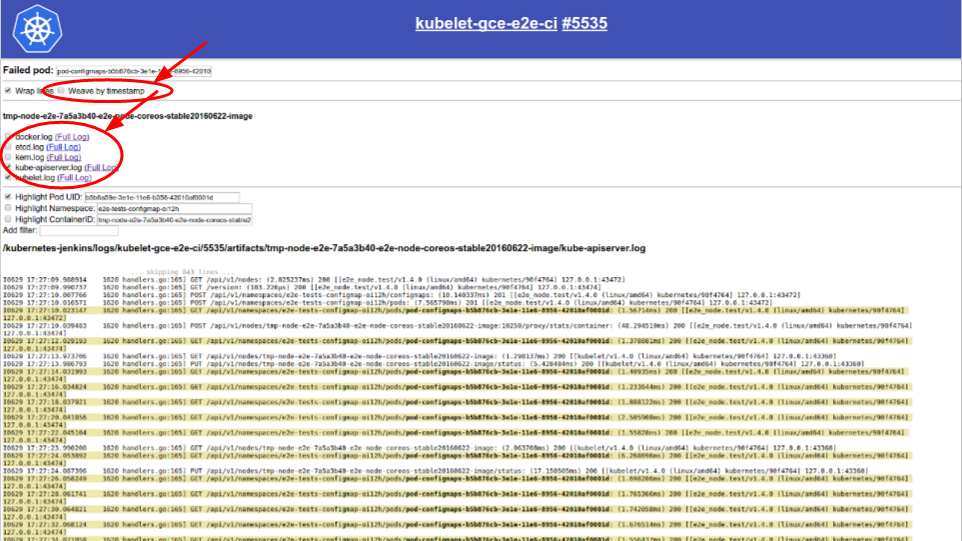
Task: Open Full Log link for kube-apiserver.log
Action: click(x=101, y=167)
